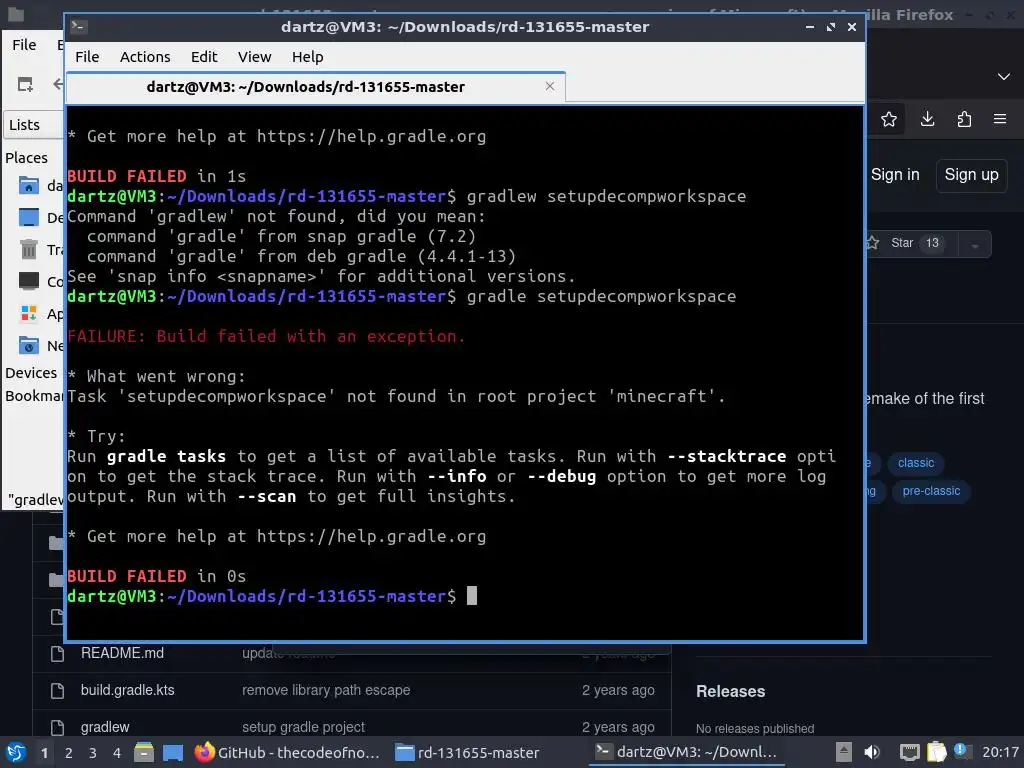1024x768 pixels.
Task: Open the terminal's Actions menu
Action: 145,57
